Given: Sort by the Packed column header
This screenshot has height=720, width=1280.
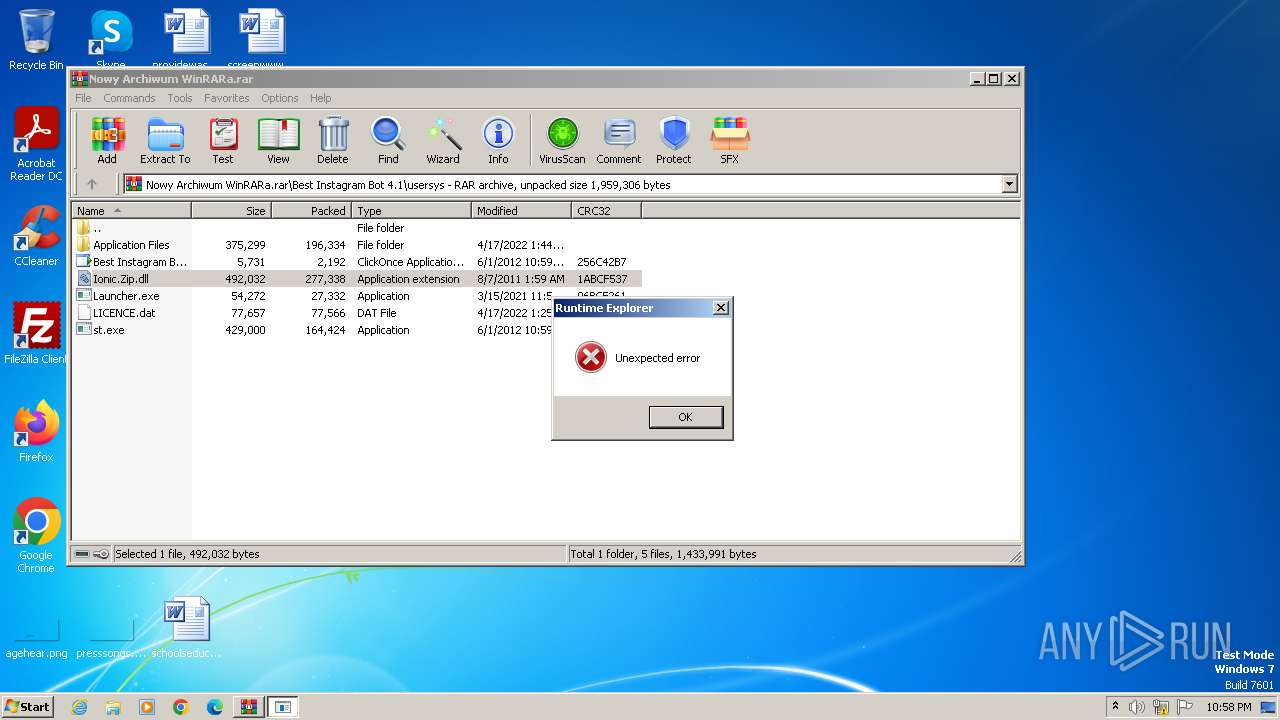Looking at the screenshot, I should [311, 211].
